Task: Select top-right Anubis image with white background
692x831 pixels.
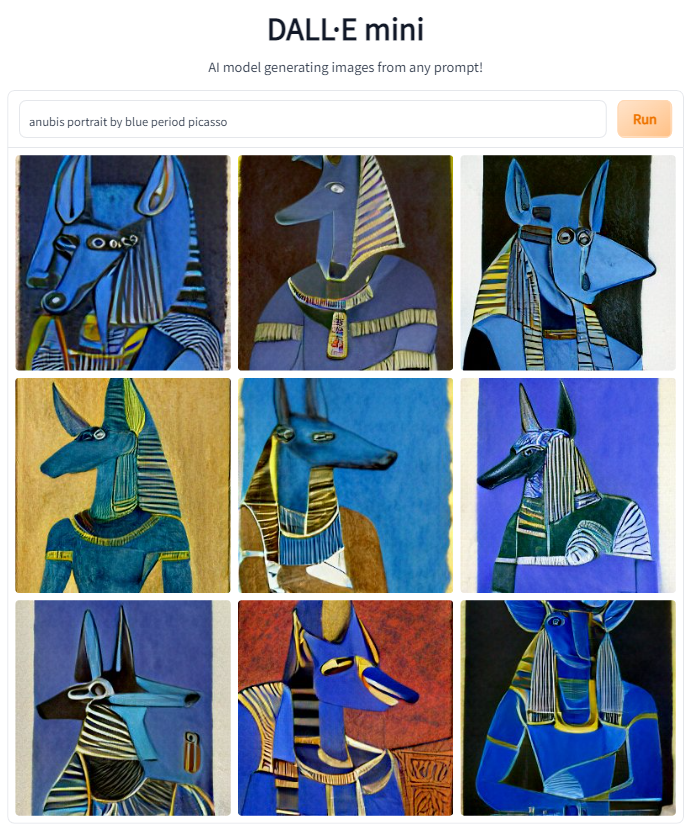Action: [x=568, y=262]
